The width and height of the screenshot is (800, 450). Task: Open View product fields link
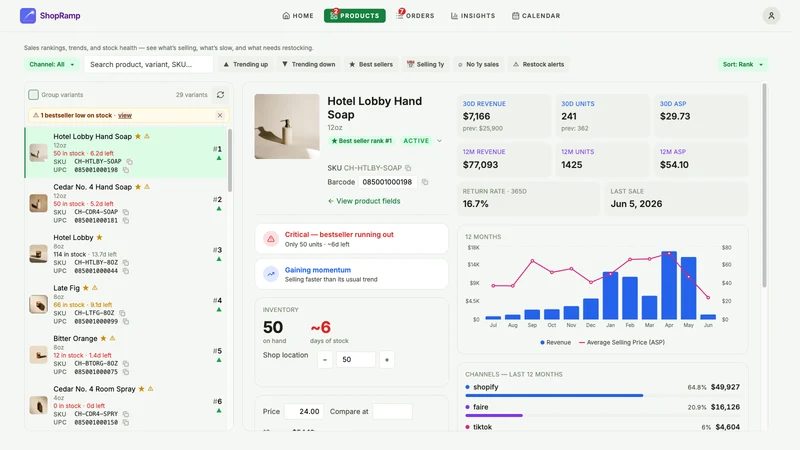pos(364,201)
